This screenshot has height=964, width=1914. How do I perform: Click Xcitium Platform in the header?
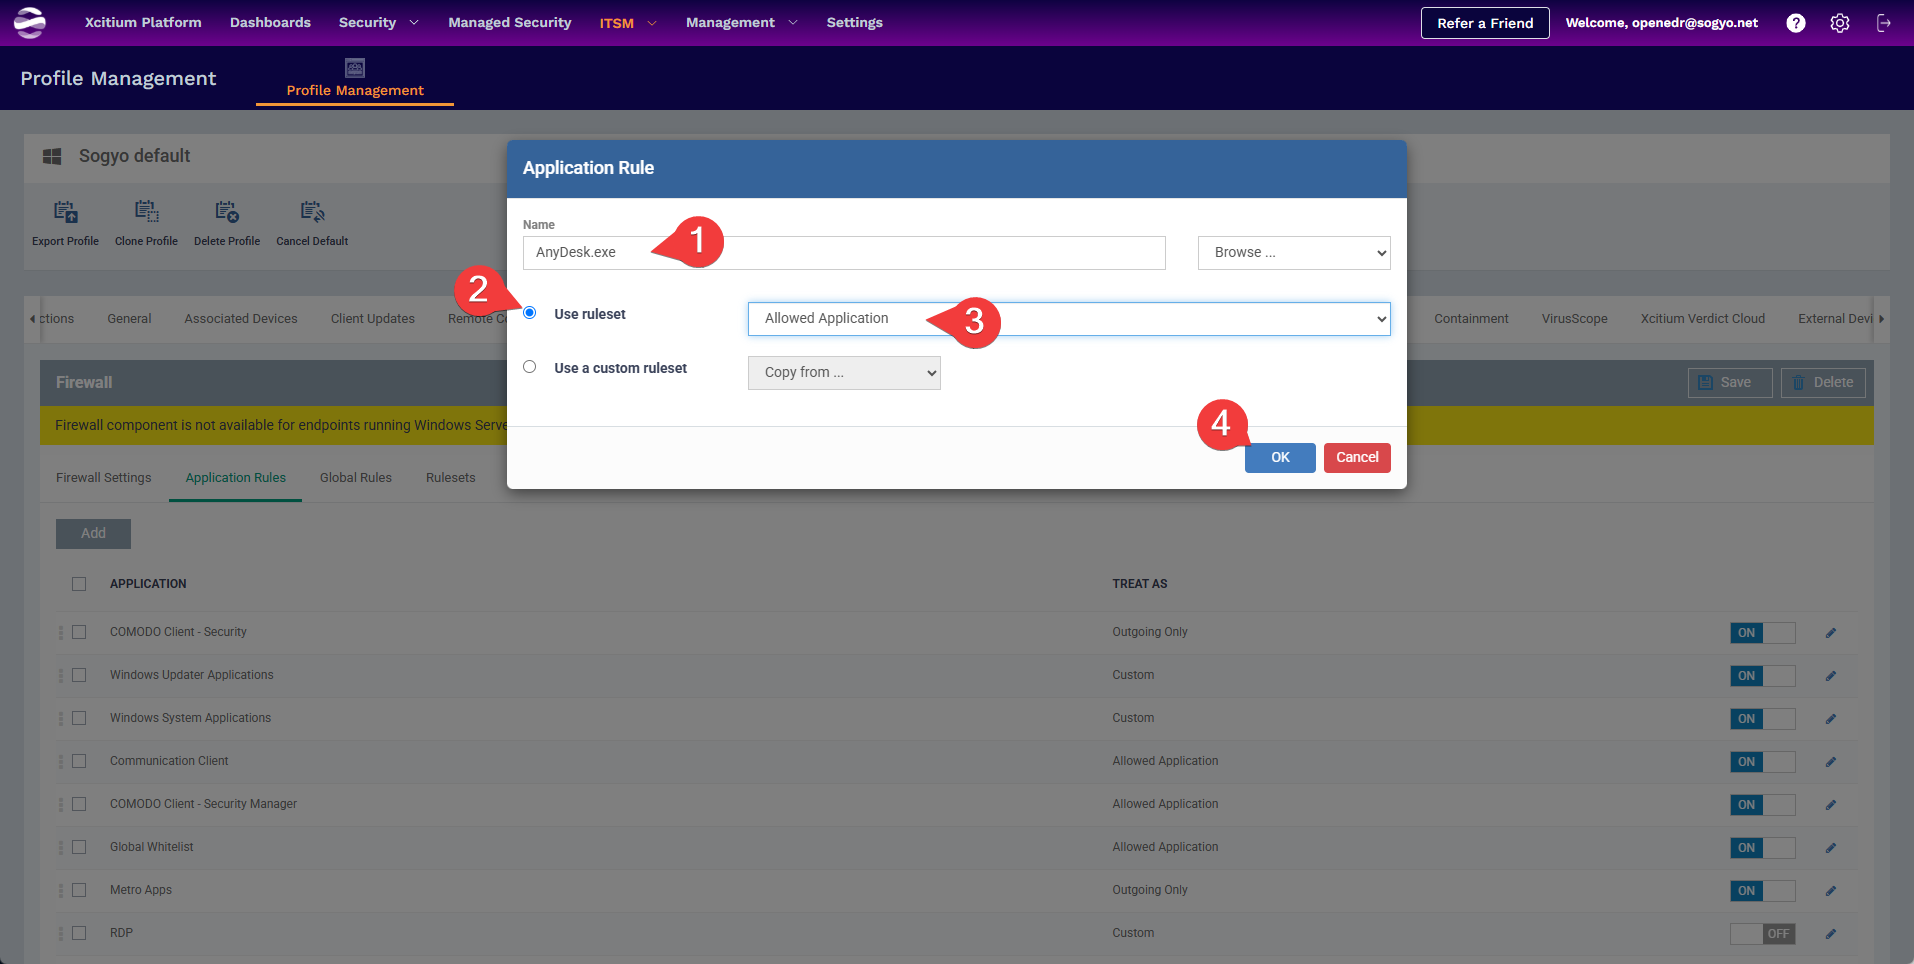click(x=143, y=23)
